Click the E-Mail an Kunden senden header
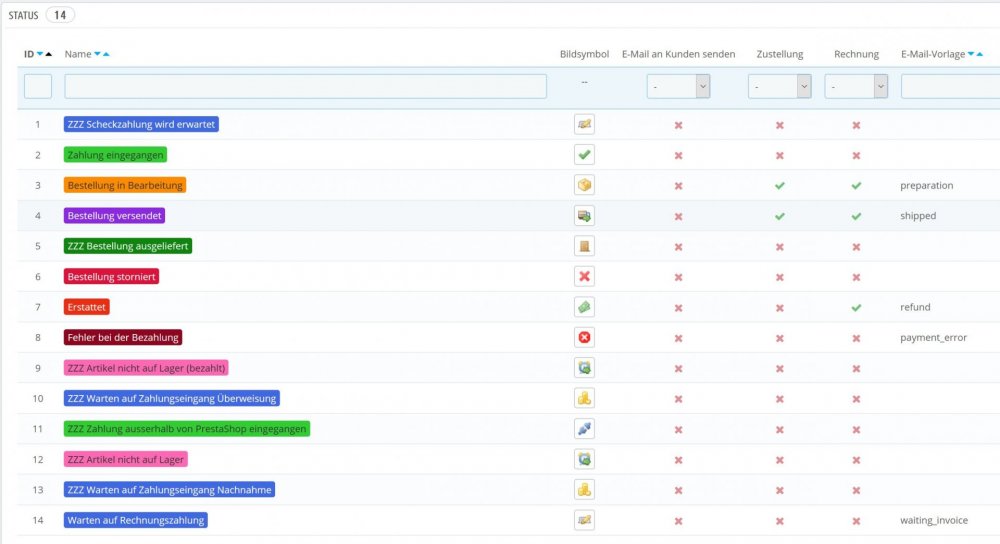Image resolution: width=1000 pixels, height=544 pixels. (x=678, y=54)
